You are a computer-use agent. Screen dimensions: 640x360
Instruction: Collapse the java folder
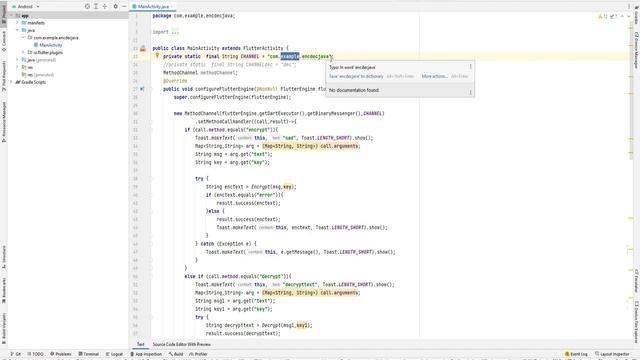tap(17, 30)
